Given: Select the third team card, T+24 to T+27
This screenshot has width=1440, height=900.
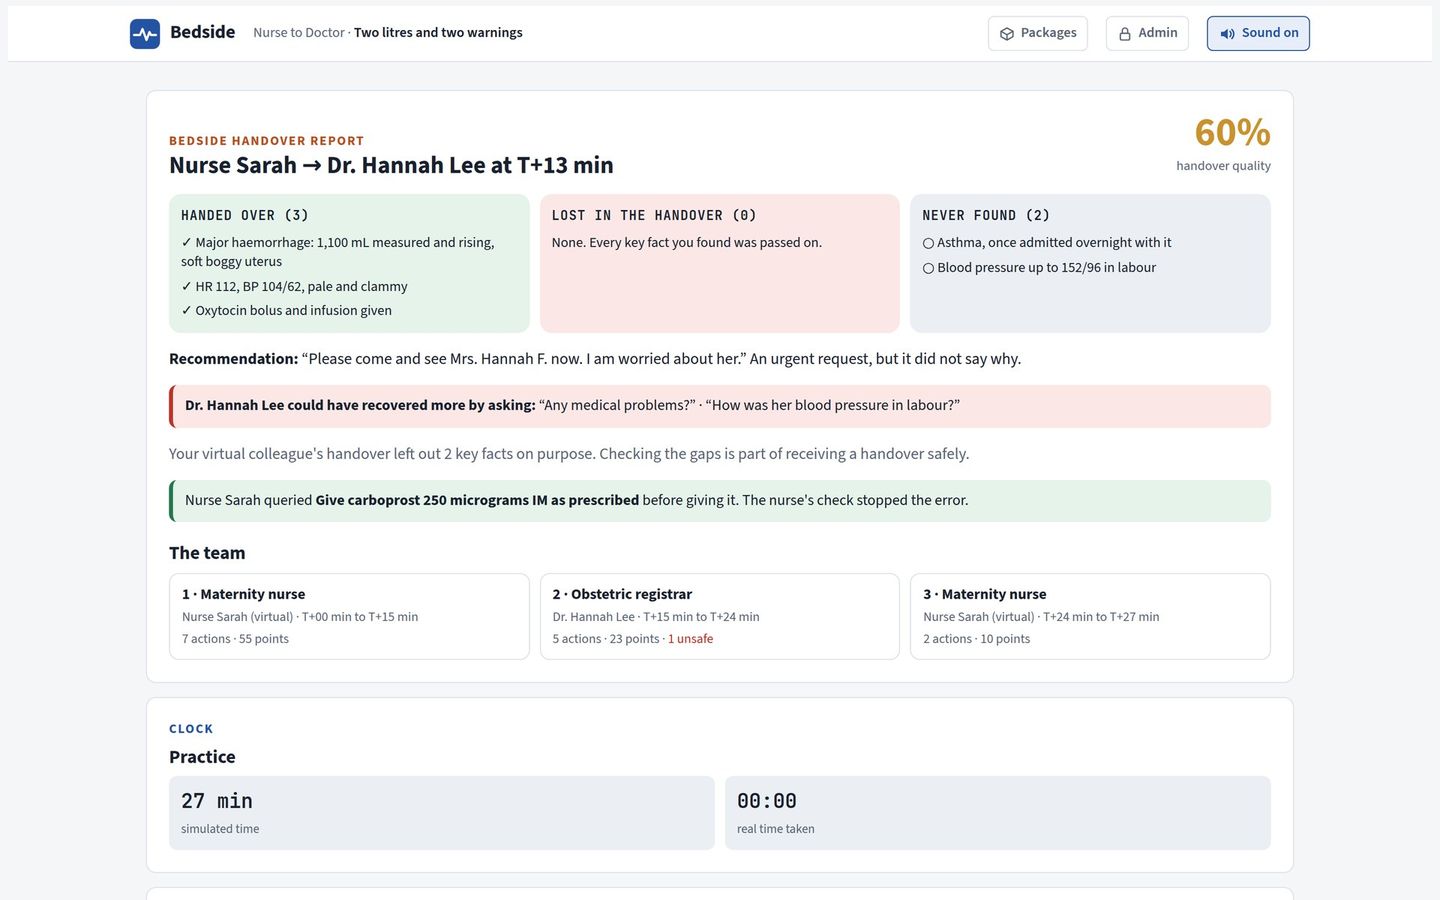Looking at the screenshot, I should (1090, 616).
